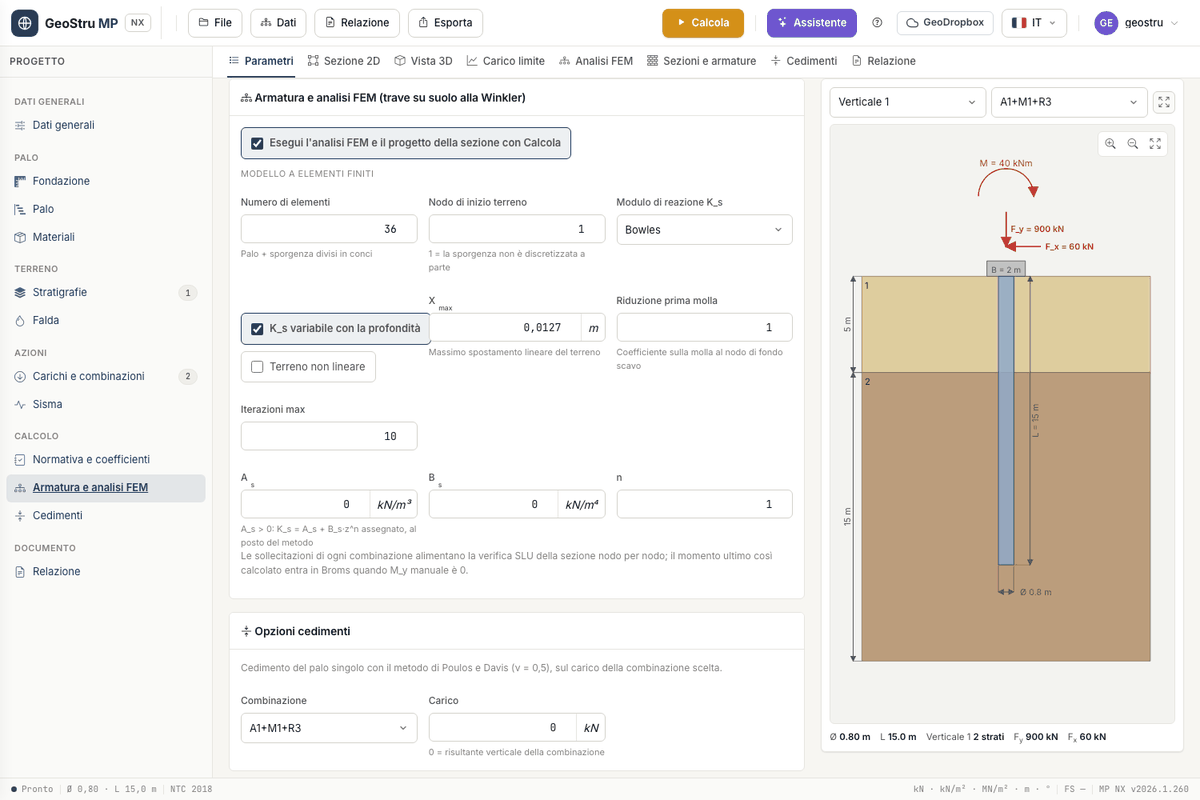1200x800 pixels.
Task: Open the Palo sidebar item
Action: pyautogui.click(x=106, y=209)
